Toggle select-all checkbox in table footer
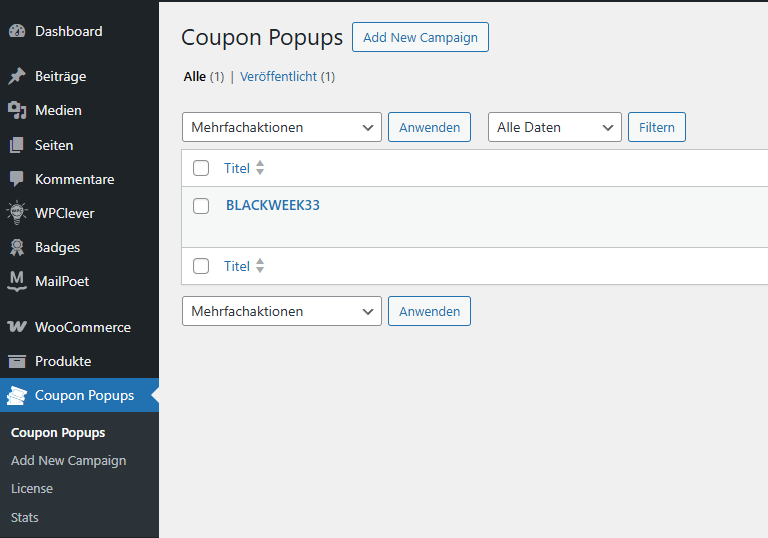This screenshot has height=538, width=768. pyautogui.click(x=201, y=266)
